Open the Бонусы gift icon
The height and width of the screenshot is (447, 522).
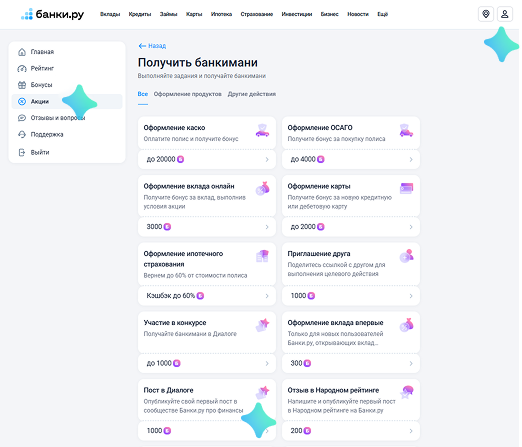point(22,85)
